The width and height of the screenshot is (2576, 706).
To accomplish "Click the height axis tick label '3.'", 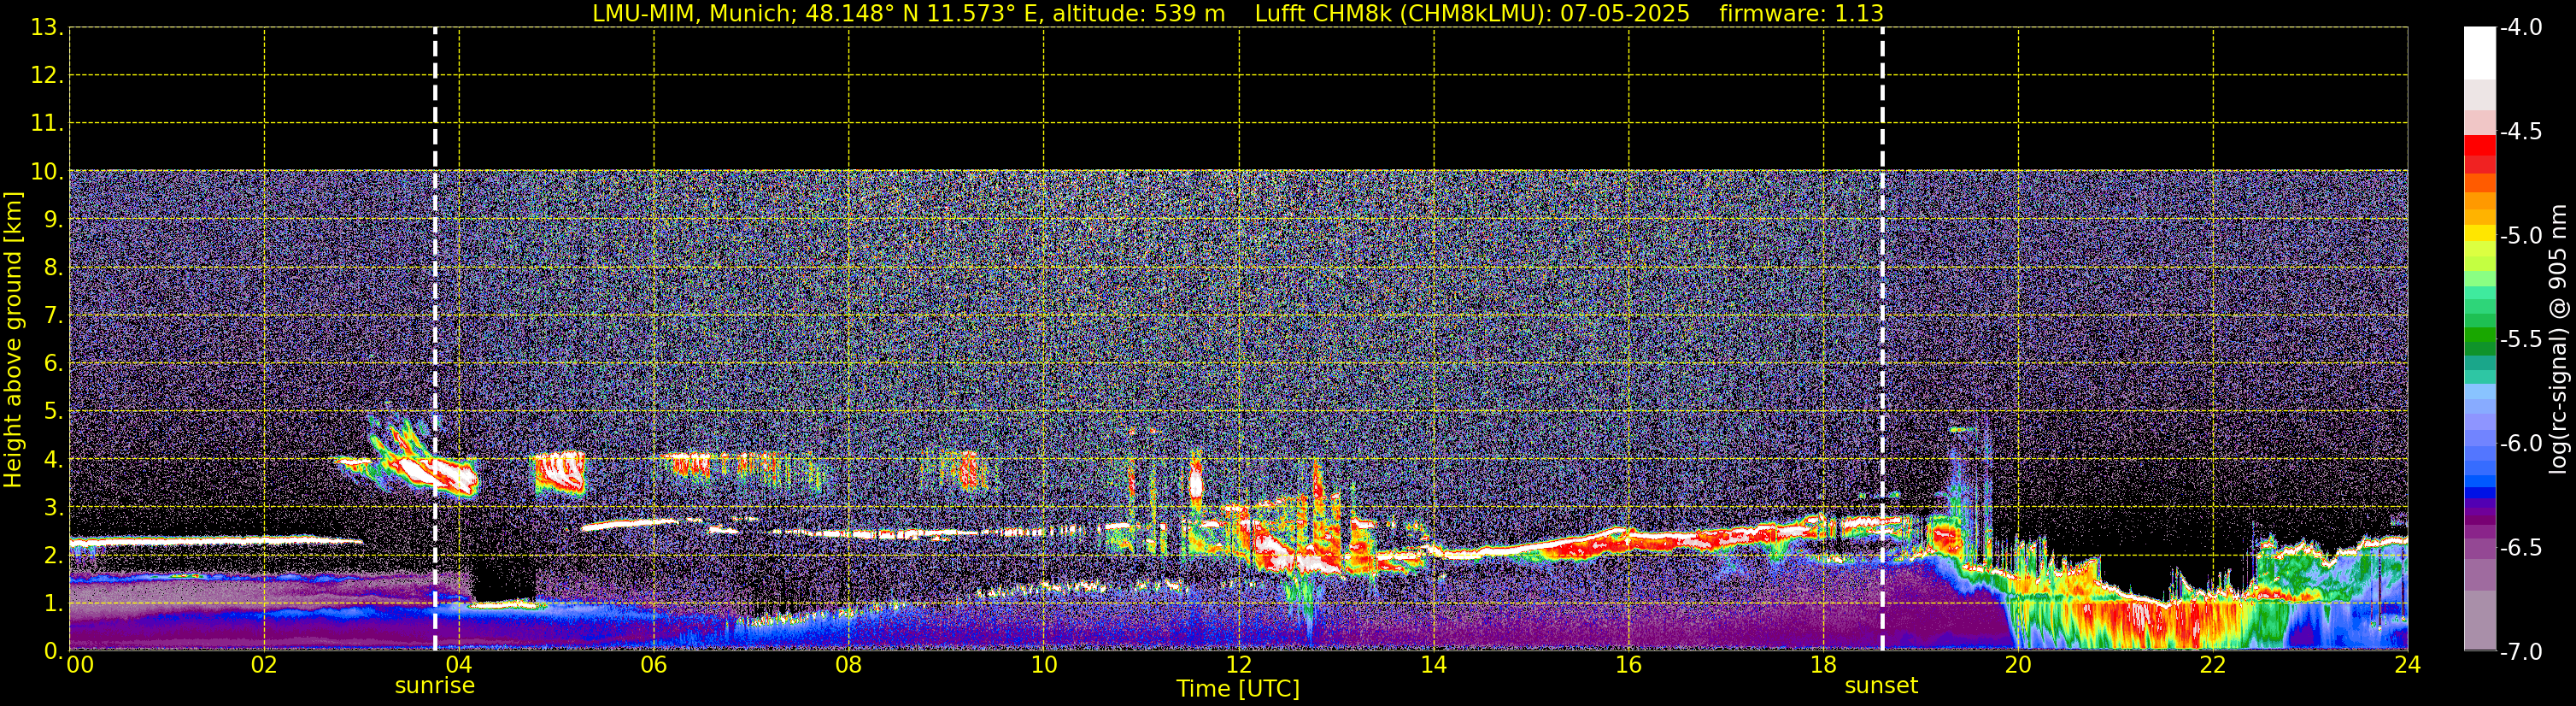I will coord(53,508).
